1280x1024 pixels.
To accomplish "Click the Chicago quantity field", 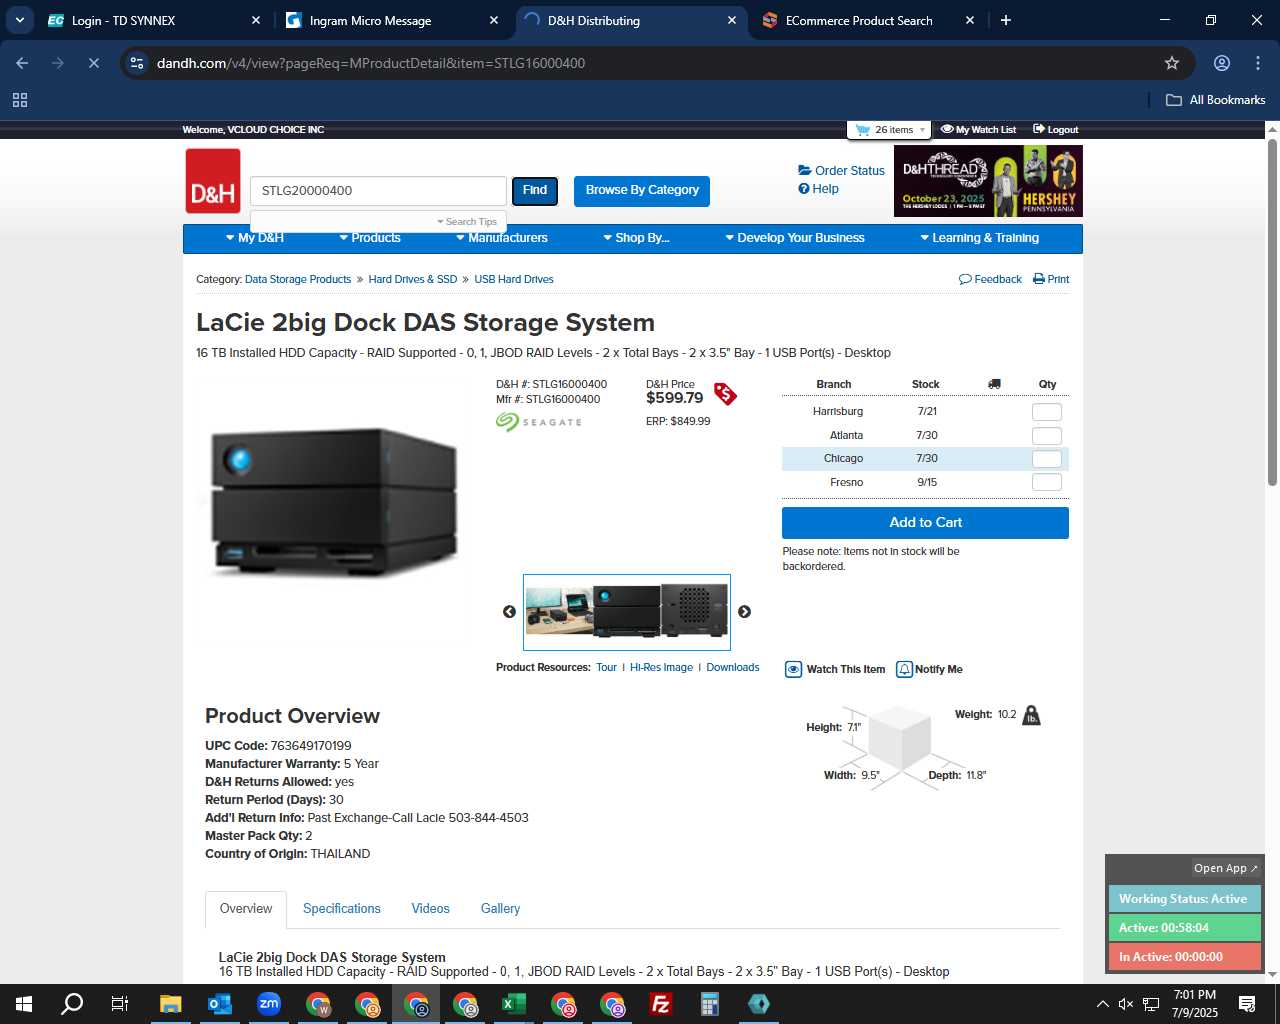I will pyautogui.click(x=1046, y=459).
